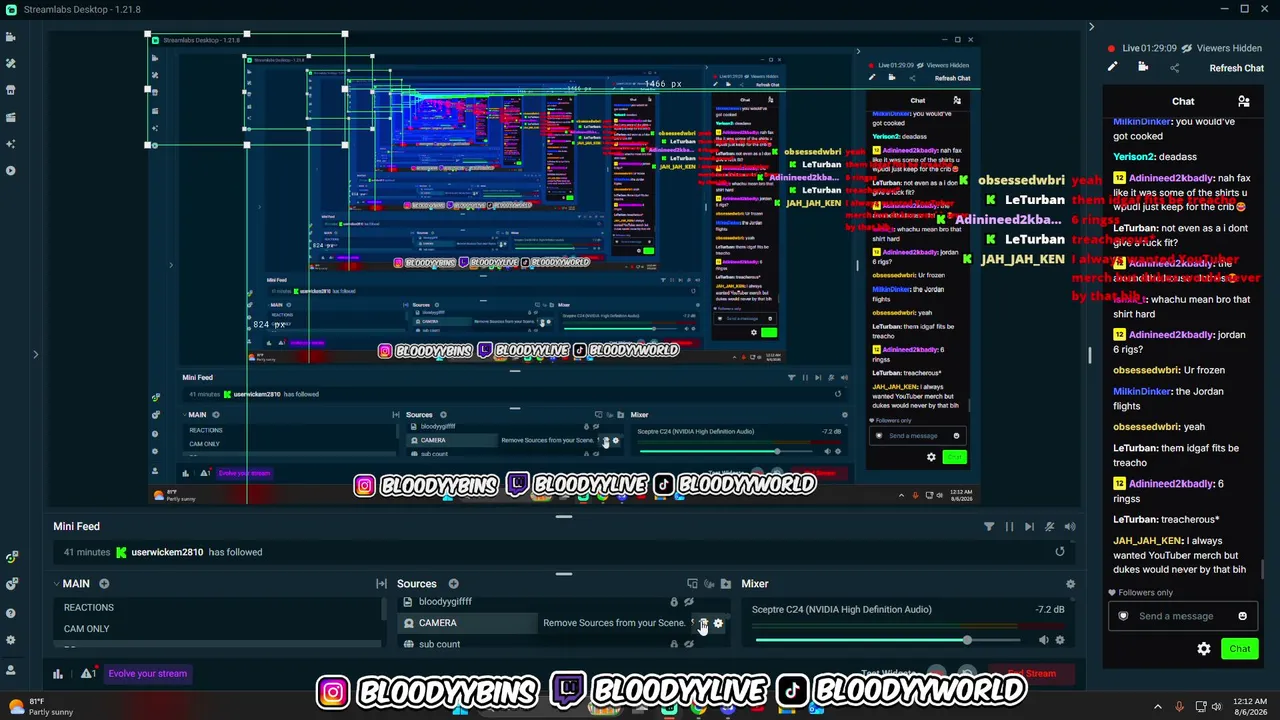Remove the CAMERA source with trash icon
The width and height of the screenshot is (1280, 720).
[703, 623]
